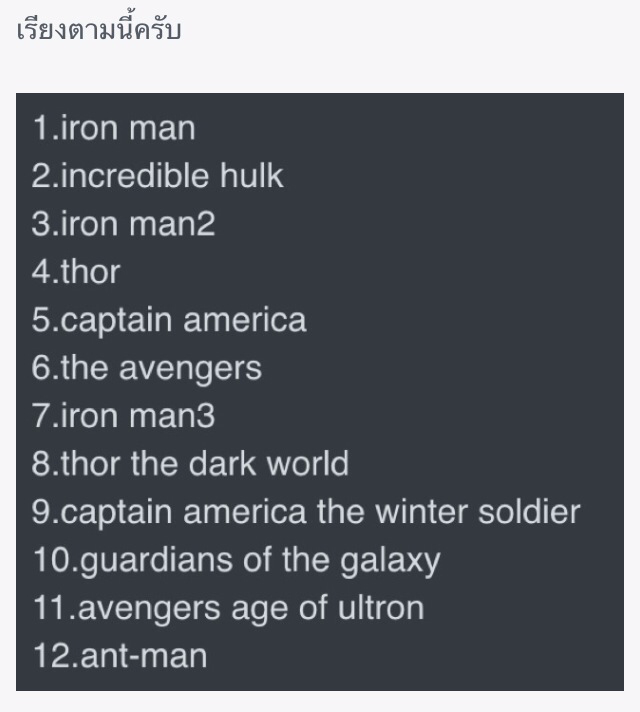Click the word 'america' in line five

pyautogui.click(x=245, y=320)
